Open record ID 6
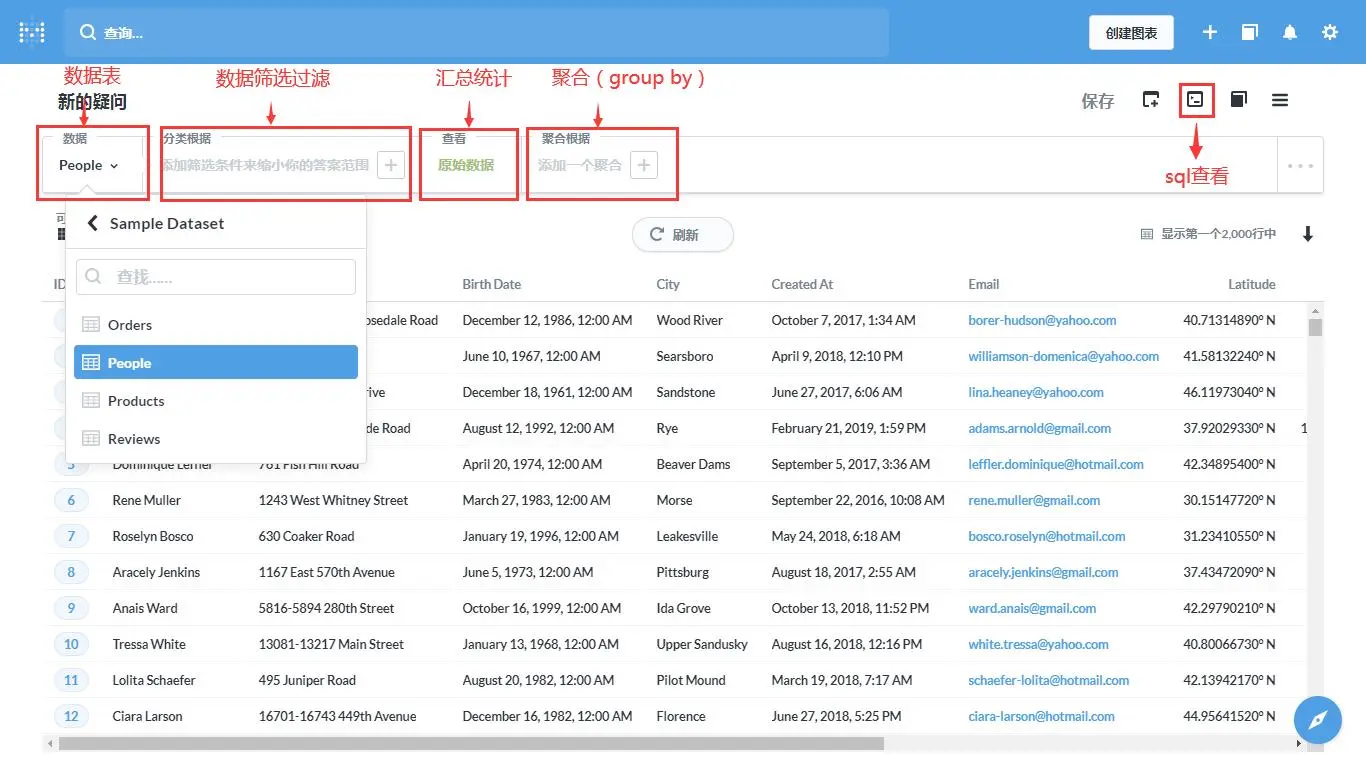The height and width of the screenshot is (768, 1366). [x=71, y=500]
